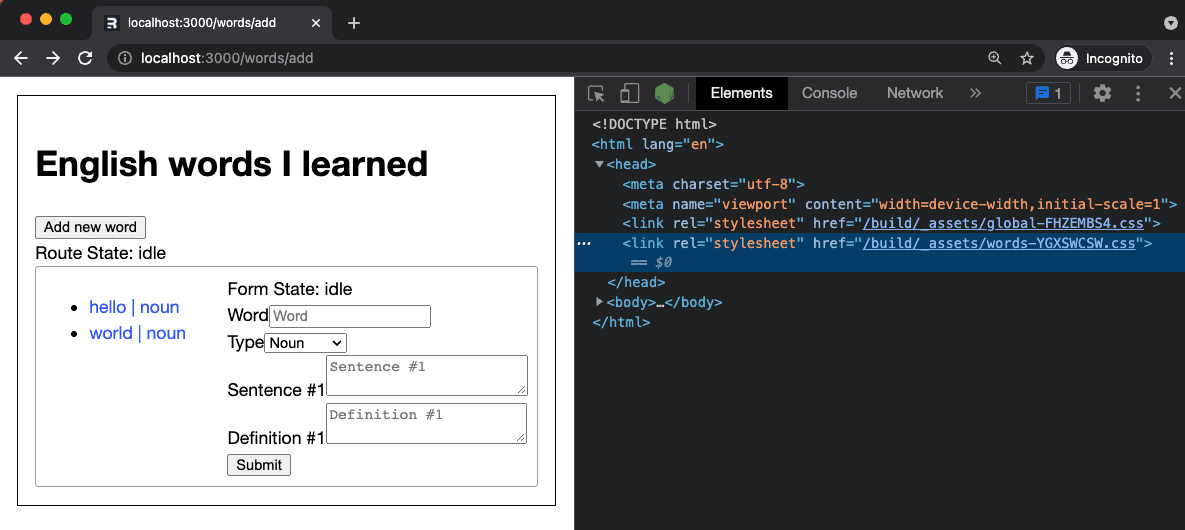1185x530 pixels.
Task: Open the DevTools three-dot customize menu
Action: pos(1138,93)
